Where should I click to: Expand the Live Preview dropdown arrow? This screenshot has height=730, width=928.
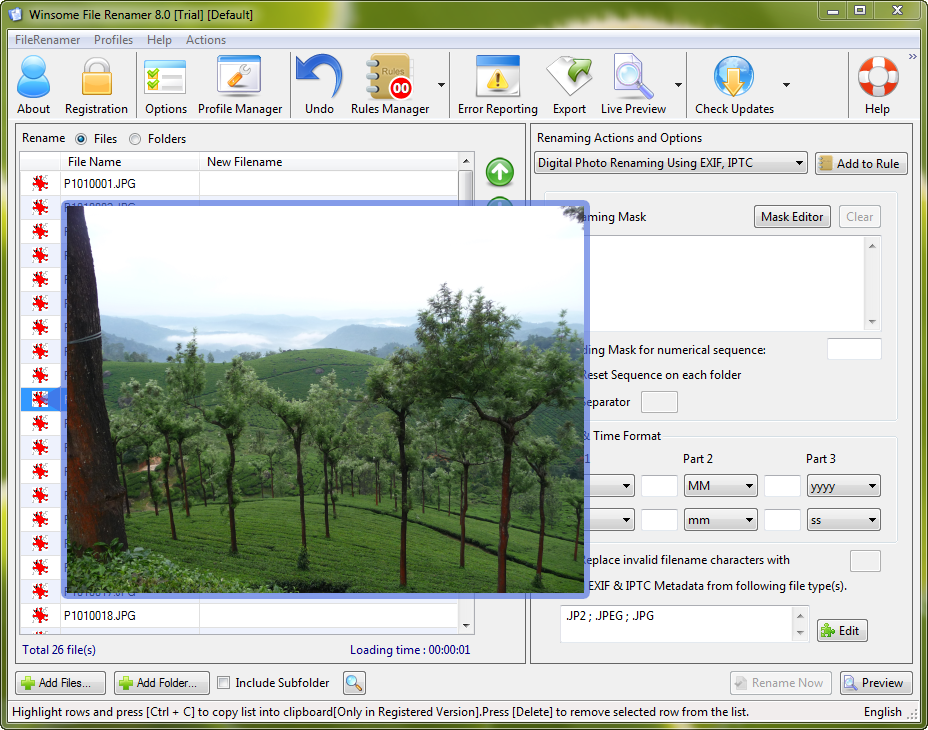[678, 85]
